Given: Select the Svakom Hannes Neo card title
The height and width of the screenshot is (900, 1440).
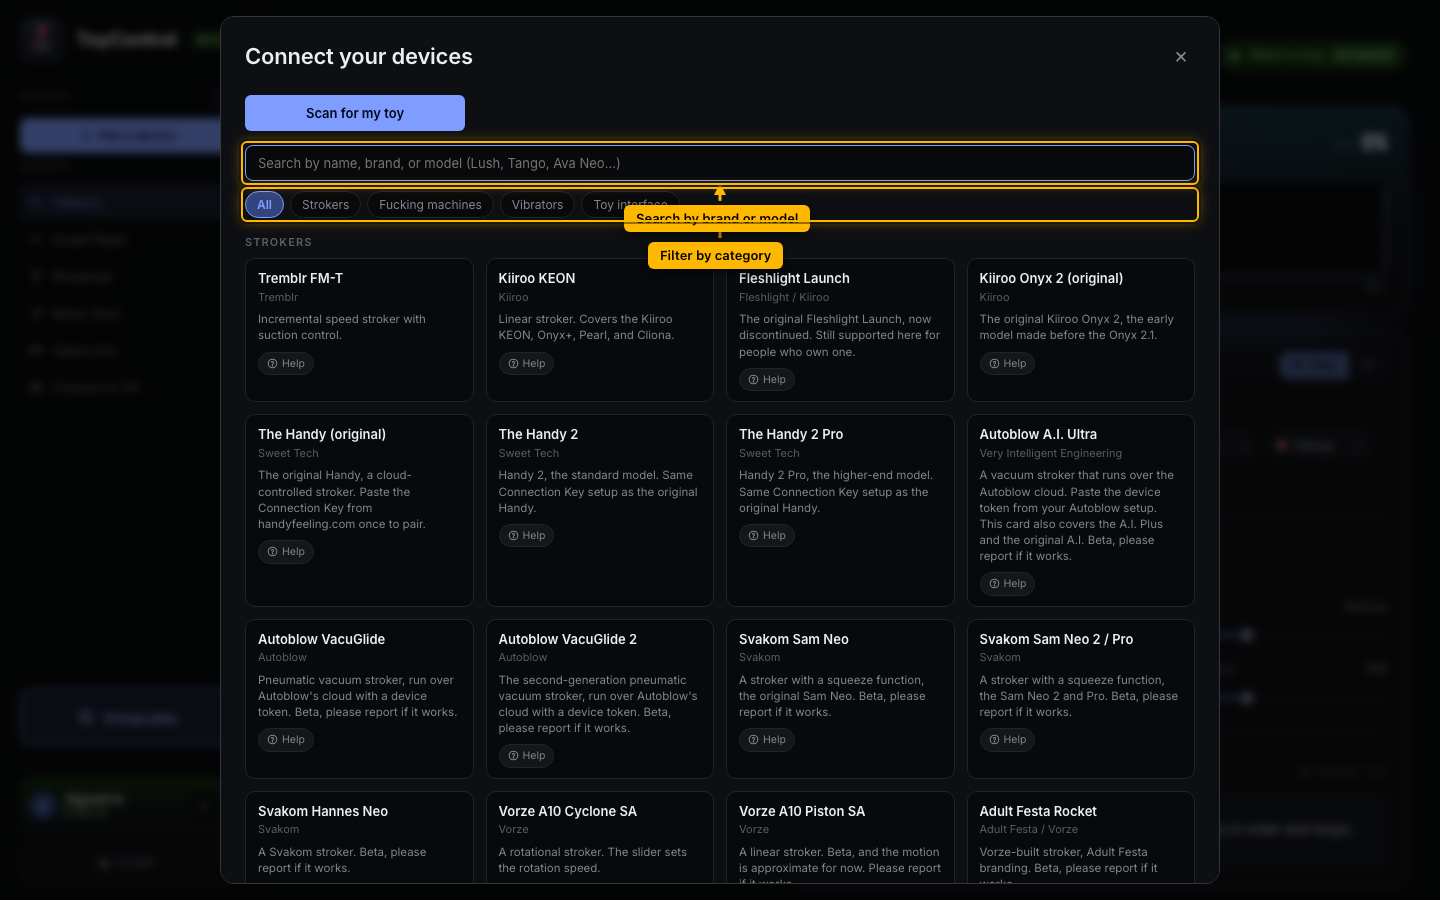Looking at the screenshot, I should pos(323,811).
